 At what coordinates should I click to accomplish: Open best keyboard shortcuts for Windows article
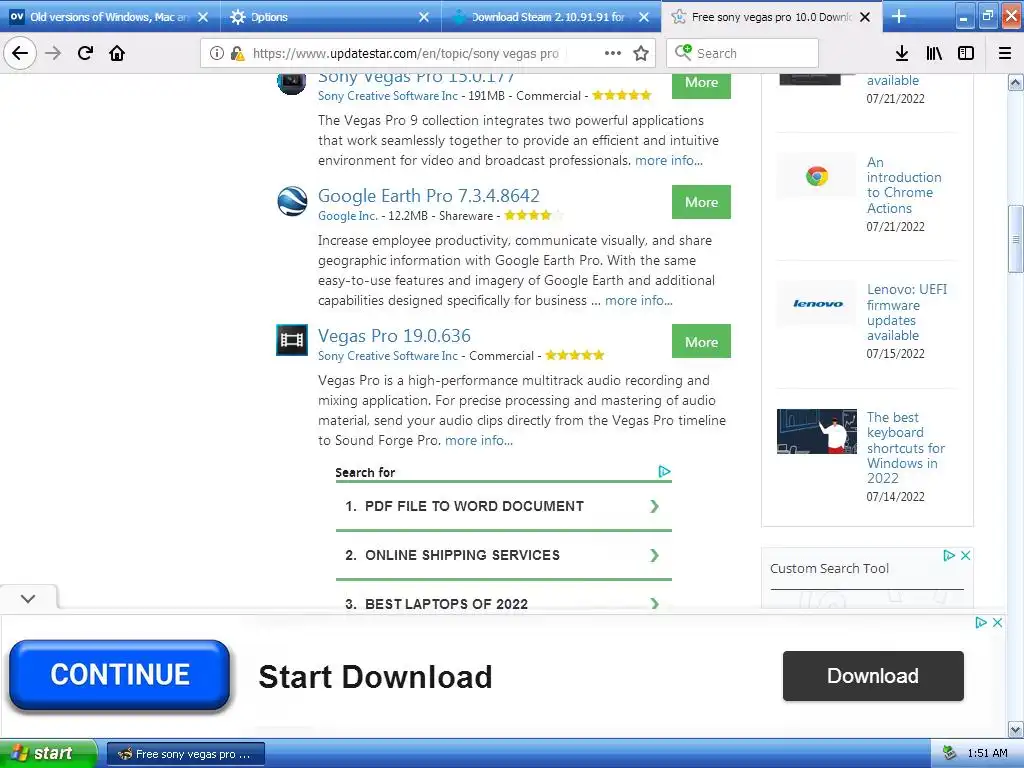click(906, 447)
